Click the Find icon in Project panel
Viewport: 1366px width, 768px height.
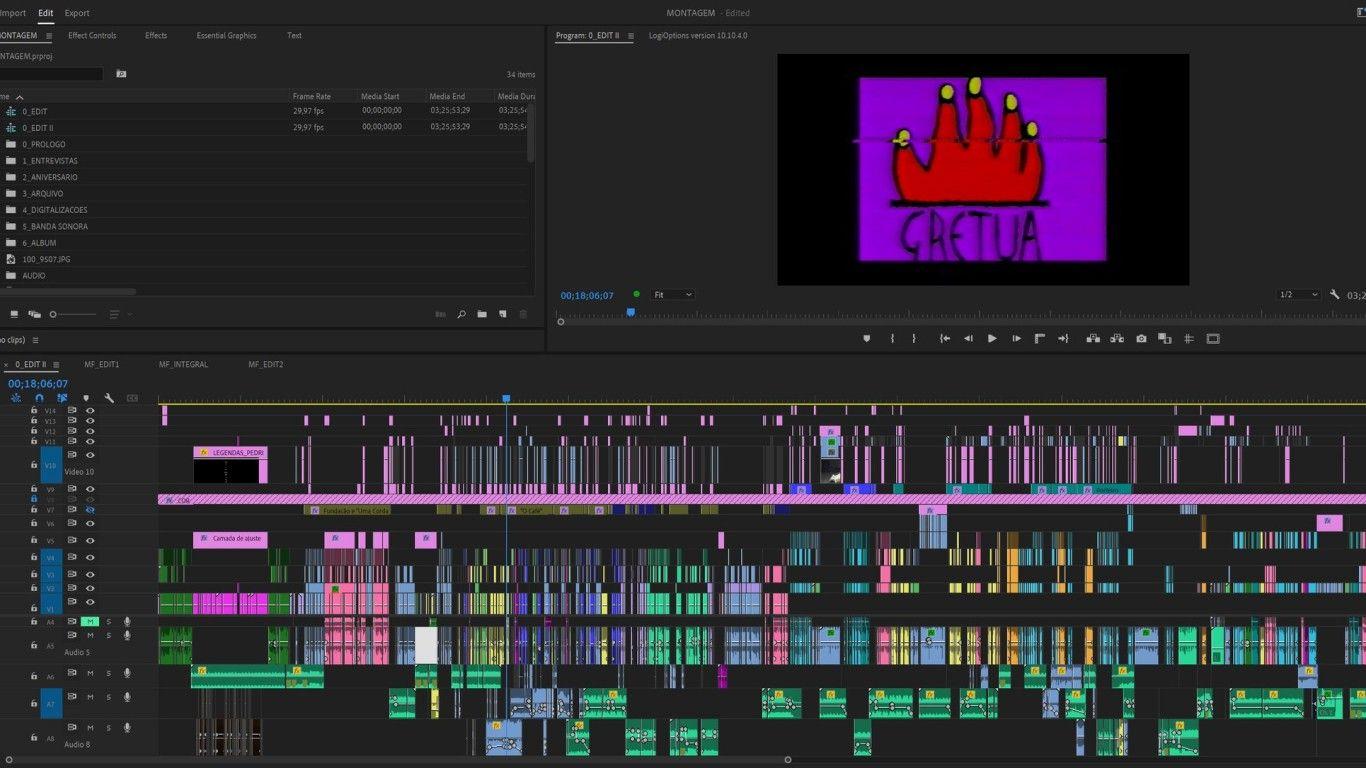tap(461, 314)
